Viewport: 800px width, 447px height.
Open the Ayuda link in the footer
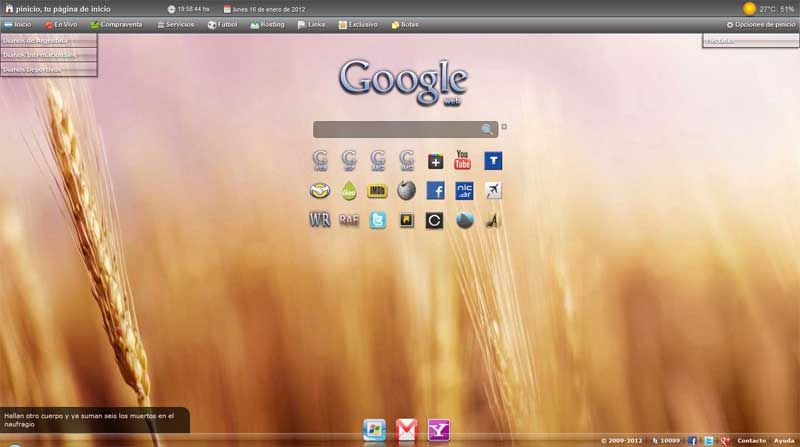tap(784, 440)
